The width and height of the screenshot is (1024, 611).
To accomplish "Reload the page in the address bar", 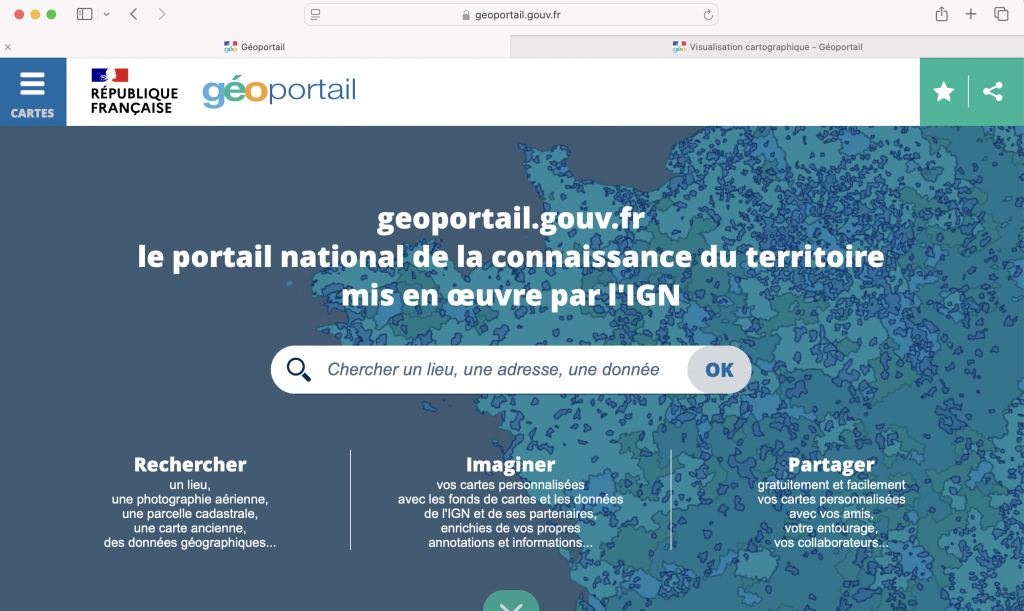I will point(708,15).
